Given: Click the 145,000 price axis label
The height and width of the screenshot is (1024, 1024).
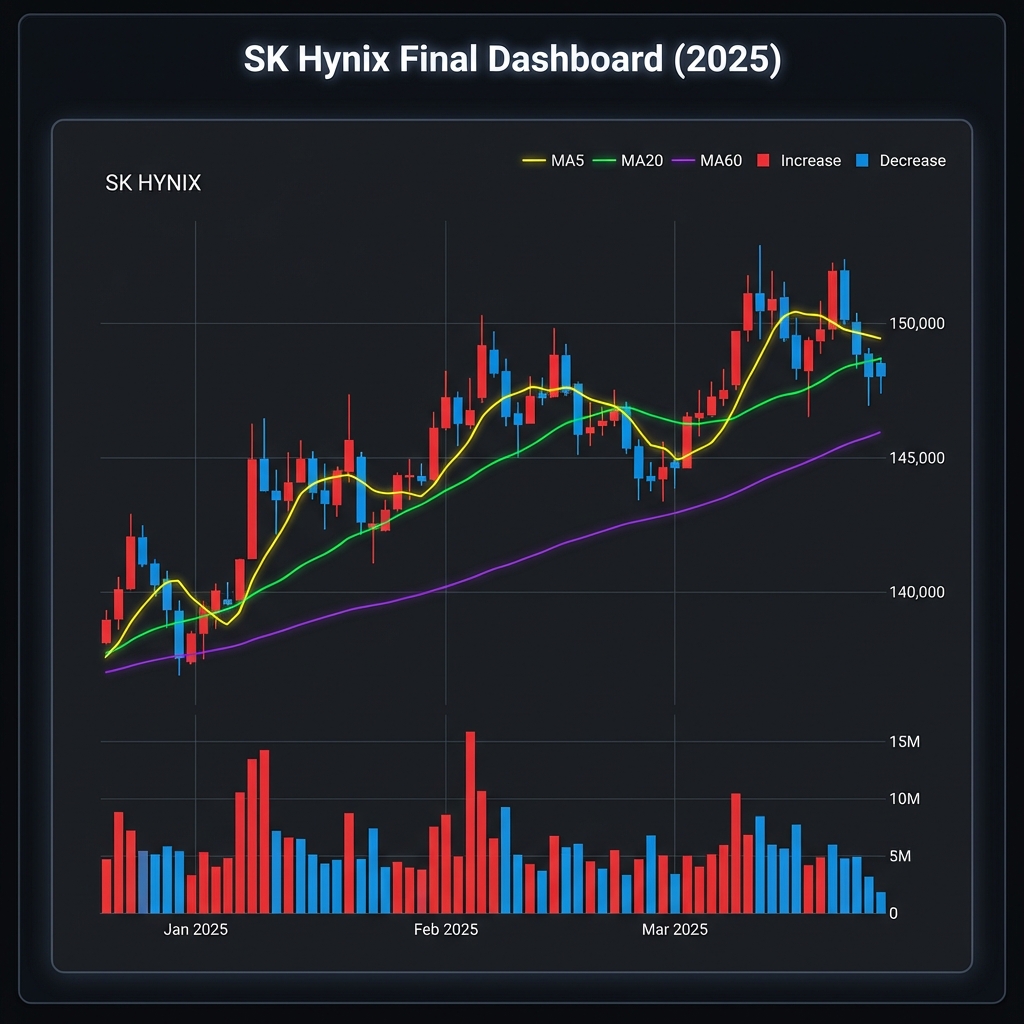Looking at the screenshot, I should pos(917,458).
